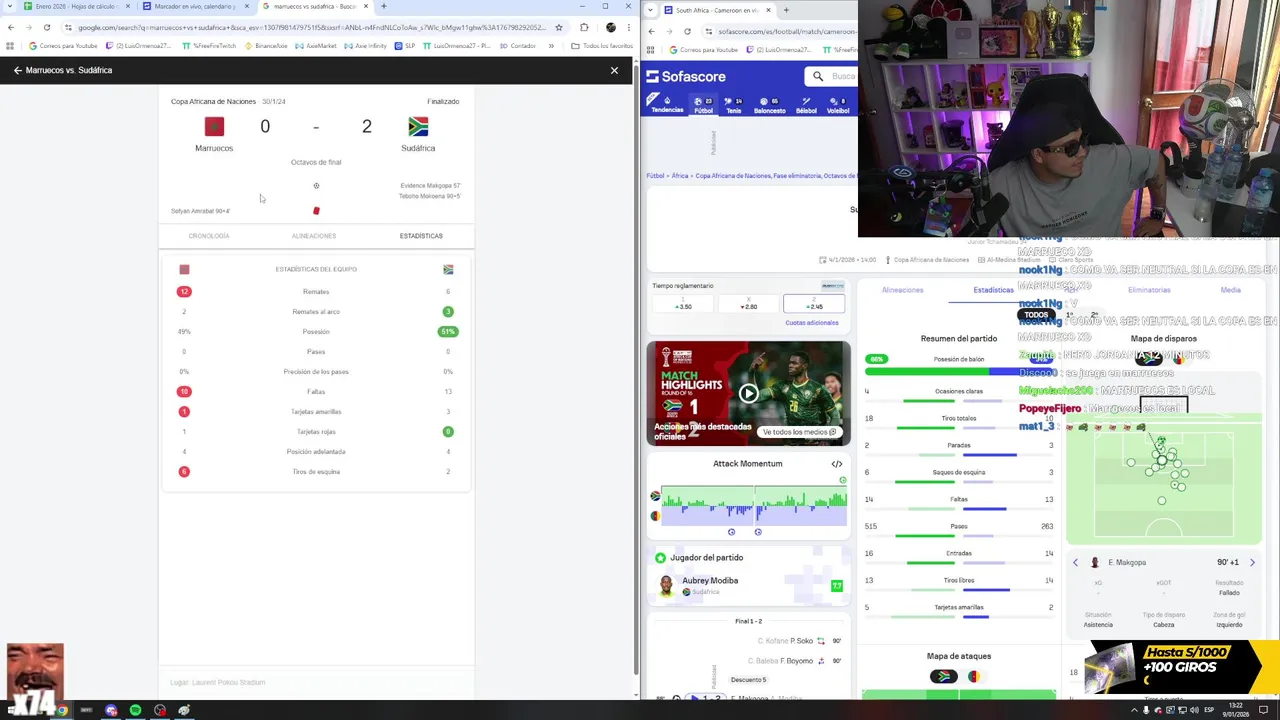Click the South Africa flag next to the score

click(418, 127)
